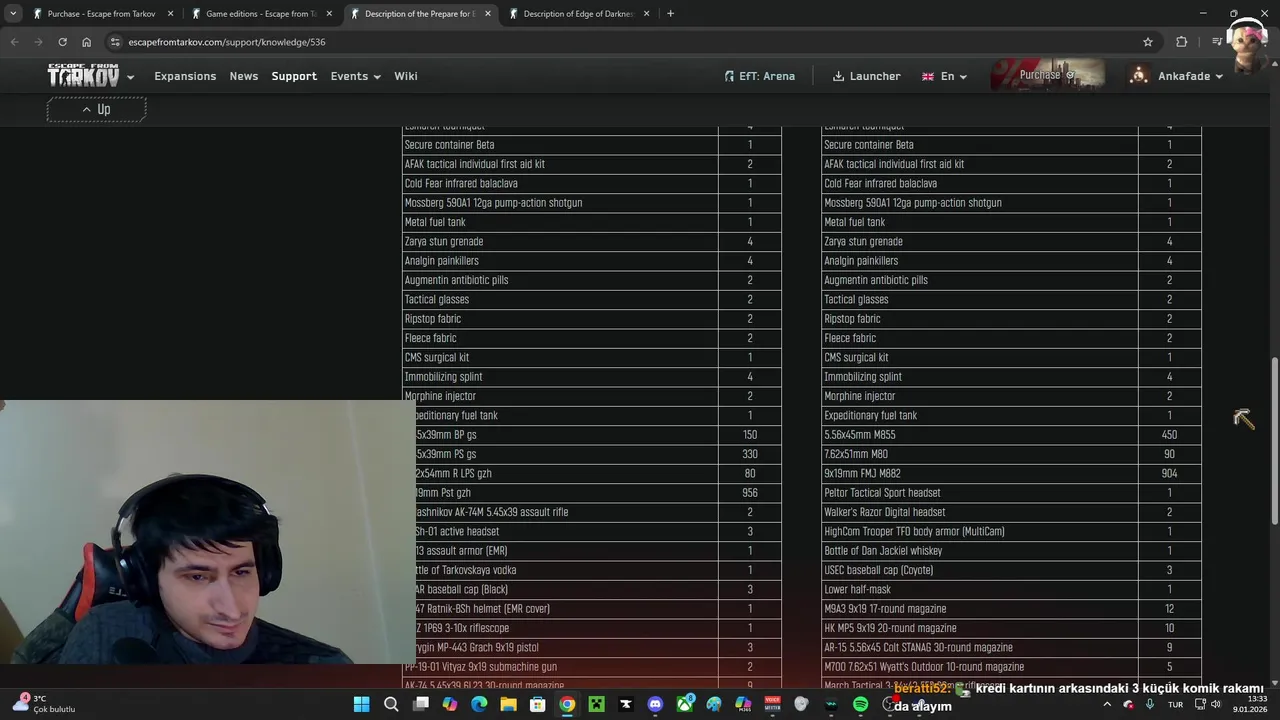Click "9x19mm FMJ M882" row text
This screenshot has height=720, width=1280.
click(x=862, y=473)
